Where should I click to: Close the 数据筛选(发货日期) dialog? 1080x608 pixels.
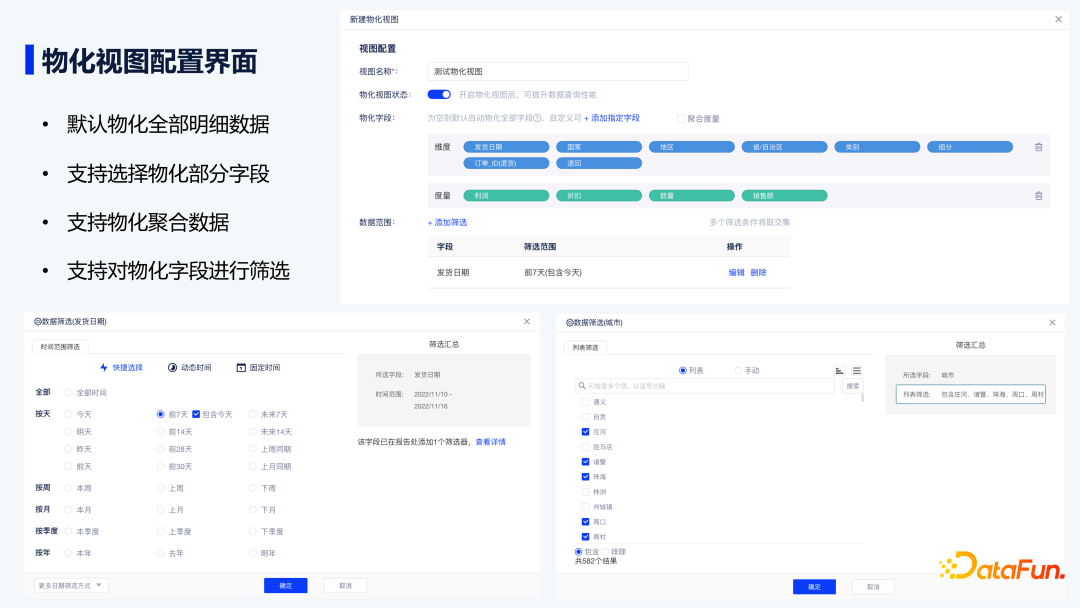[527, 322]
